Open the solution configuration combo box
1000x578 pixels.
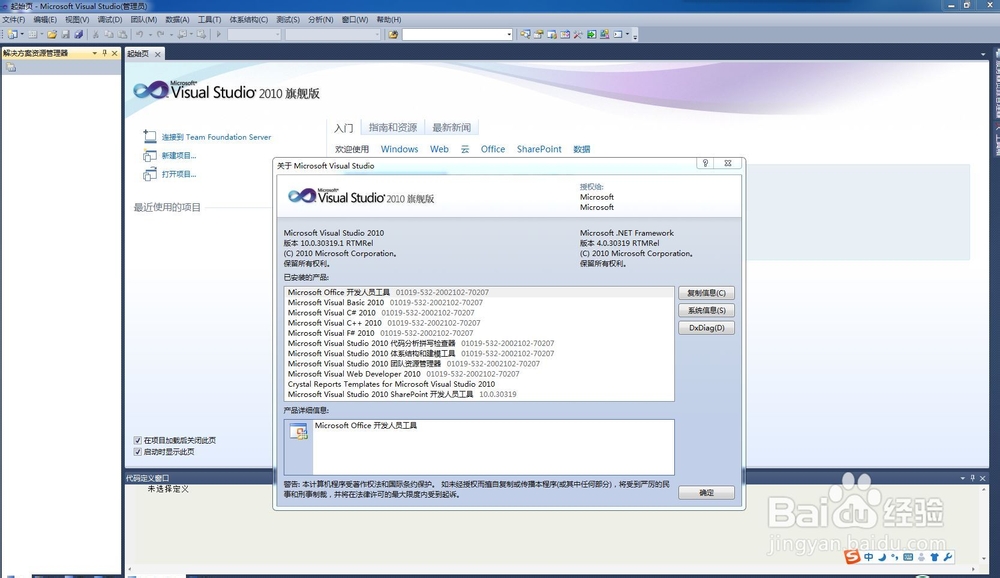tap(254, 34)
